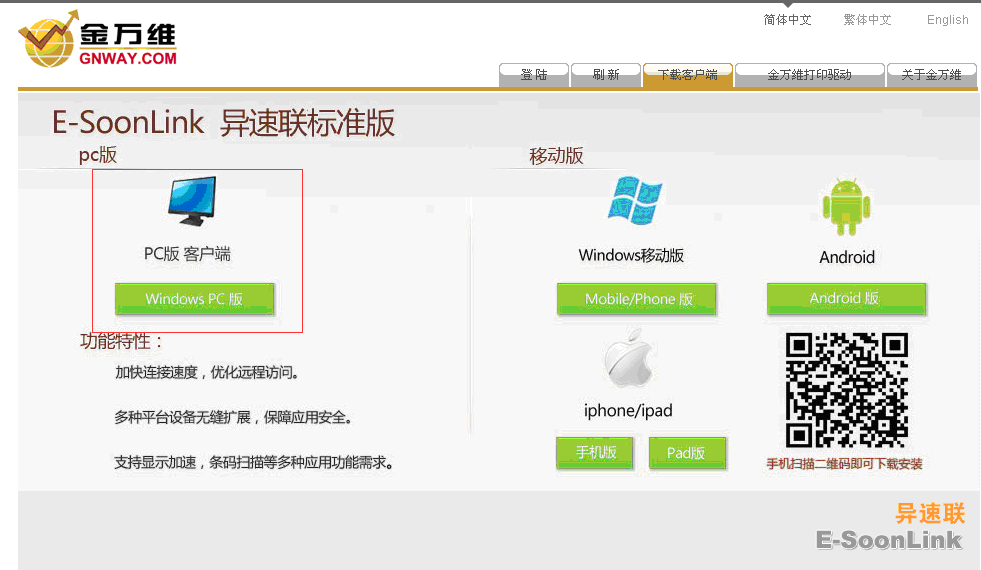Image resolution: width=981 pixels, height=570 pixels.
Task: Click the Android label under robot
Action: coord(847,257)
